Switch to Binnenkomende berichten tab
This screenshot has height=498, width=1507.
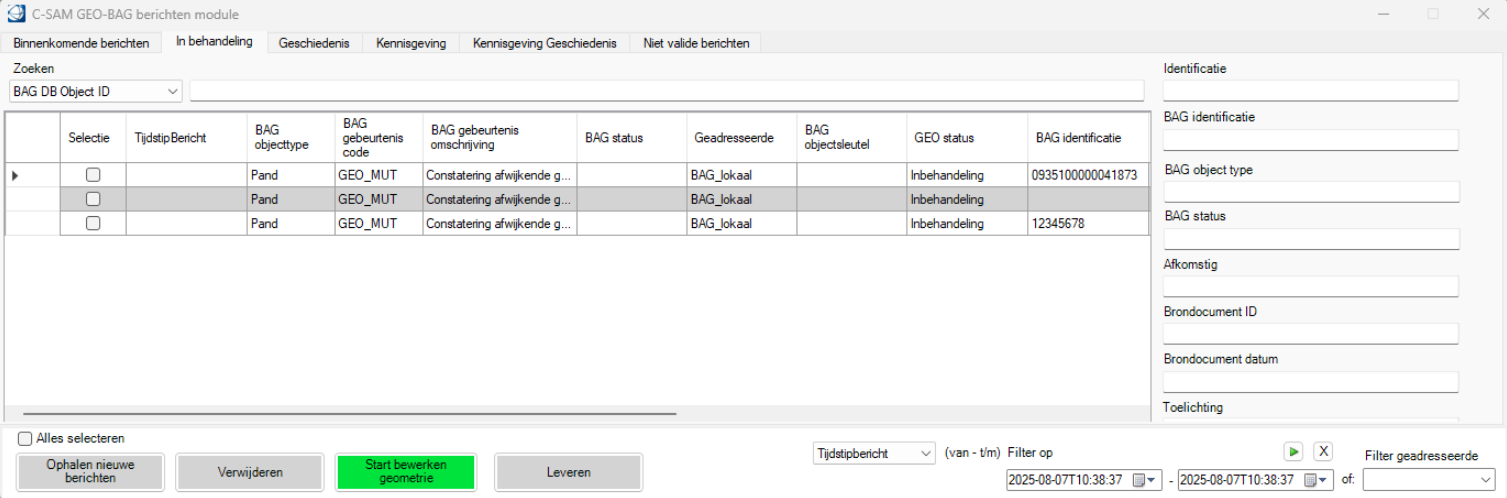(x=81, y=43)
